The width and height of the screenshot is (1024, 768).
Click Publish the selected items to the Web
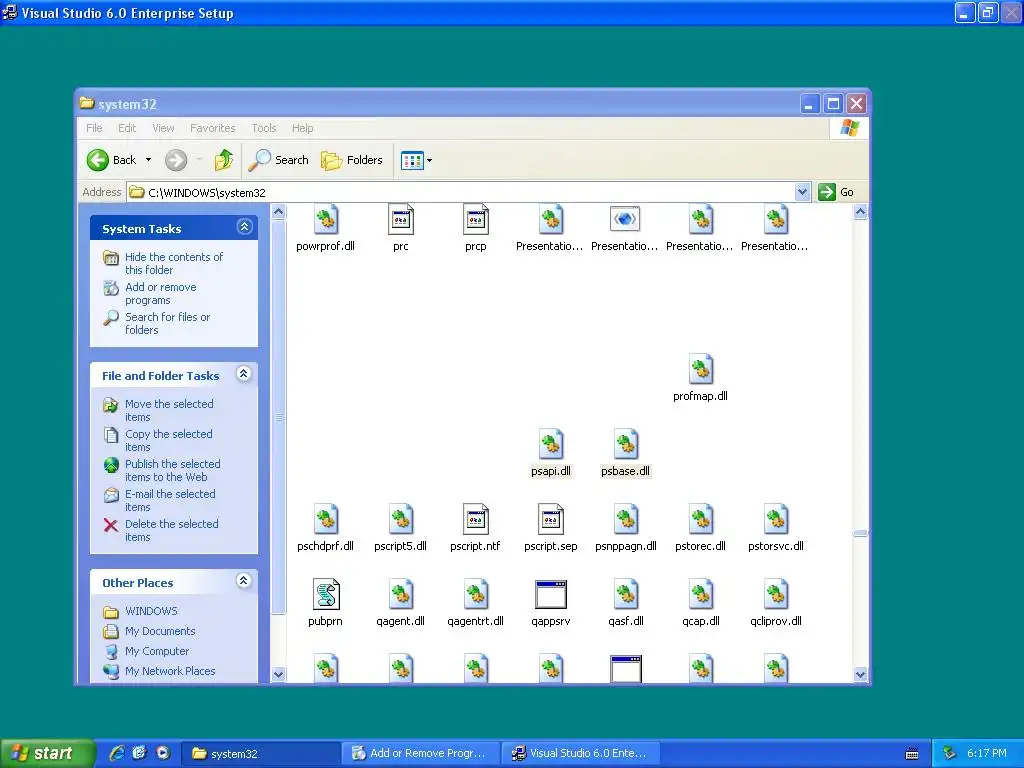point(172,470)
